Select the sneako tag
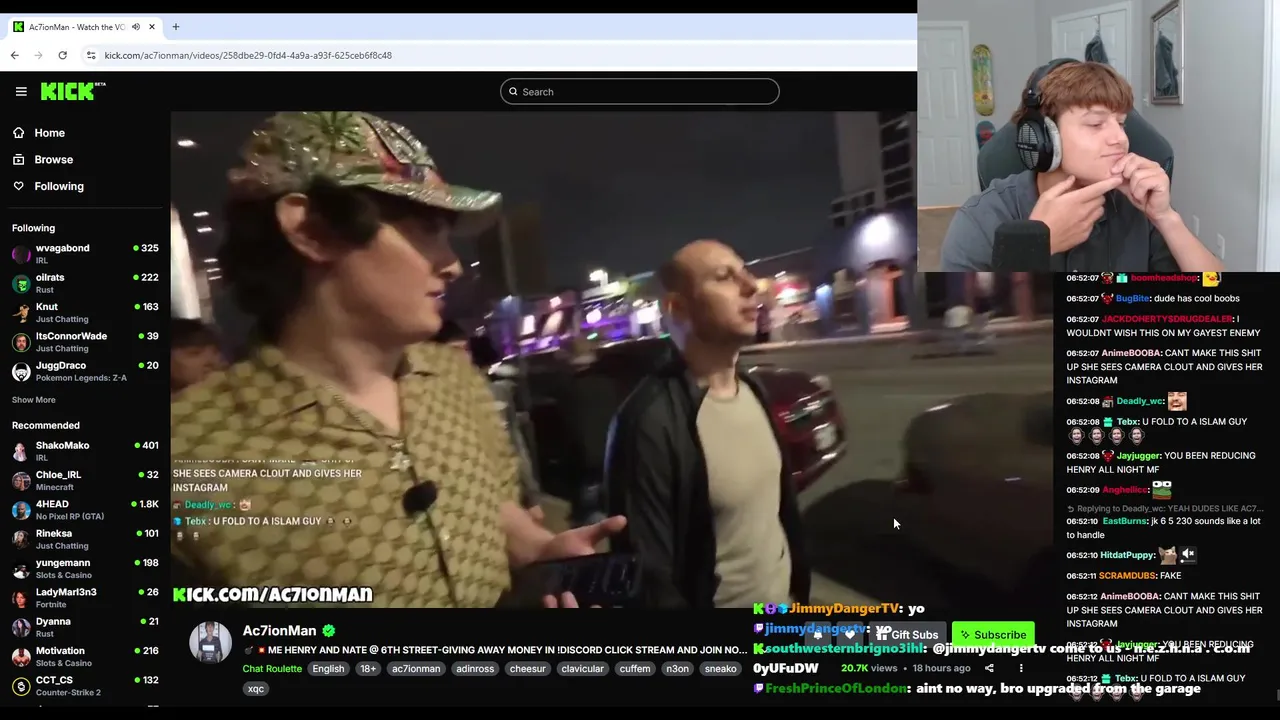This screenshot has height=720, width=1280. (720, 669)
